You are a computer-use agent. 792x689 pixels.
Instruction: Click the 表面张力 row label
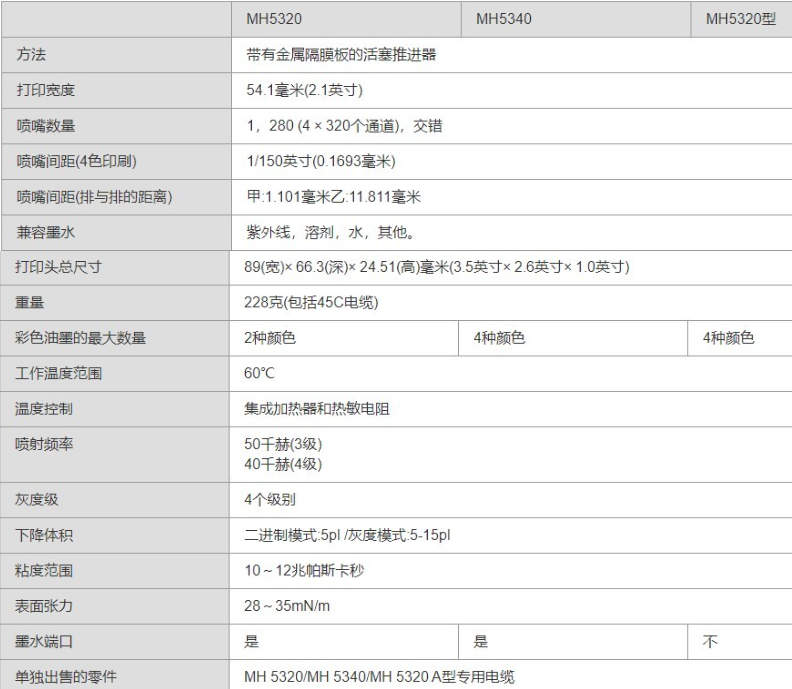tap(44, 606)
